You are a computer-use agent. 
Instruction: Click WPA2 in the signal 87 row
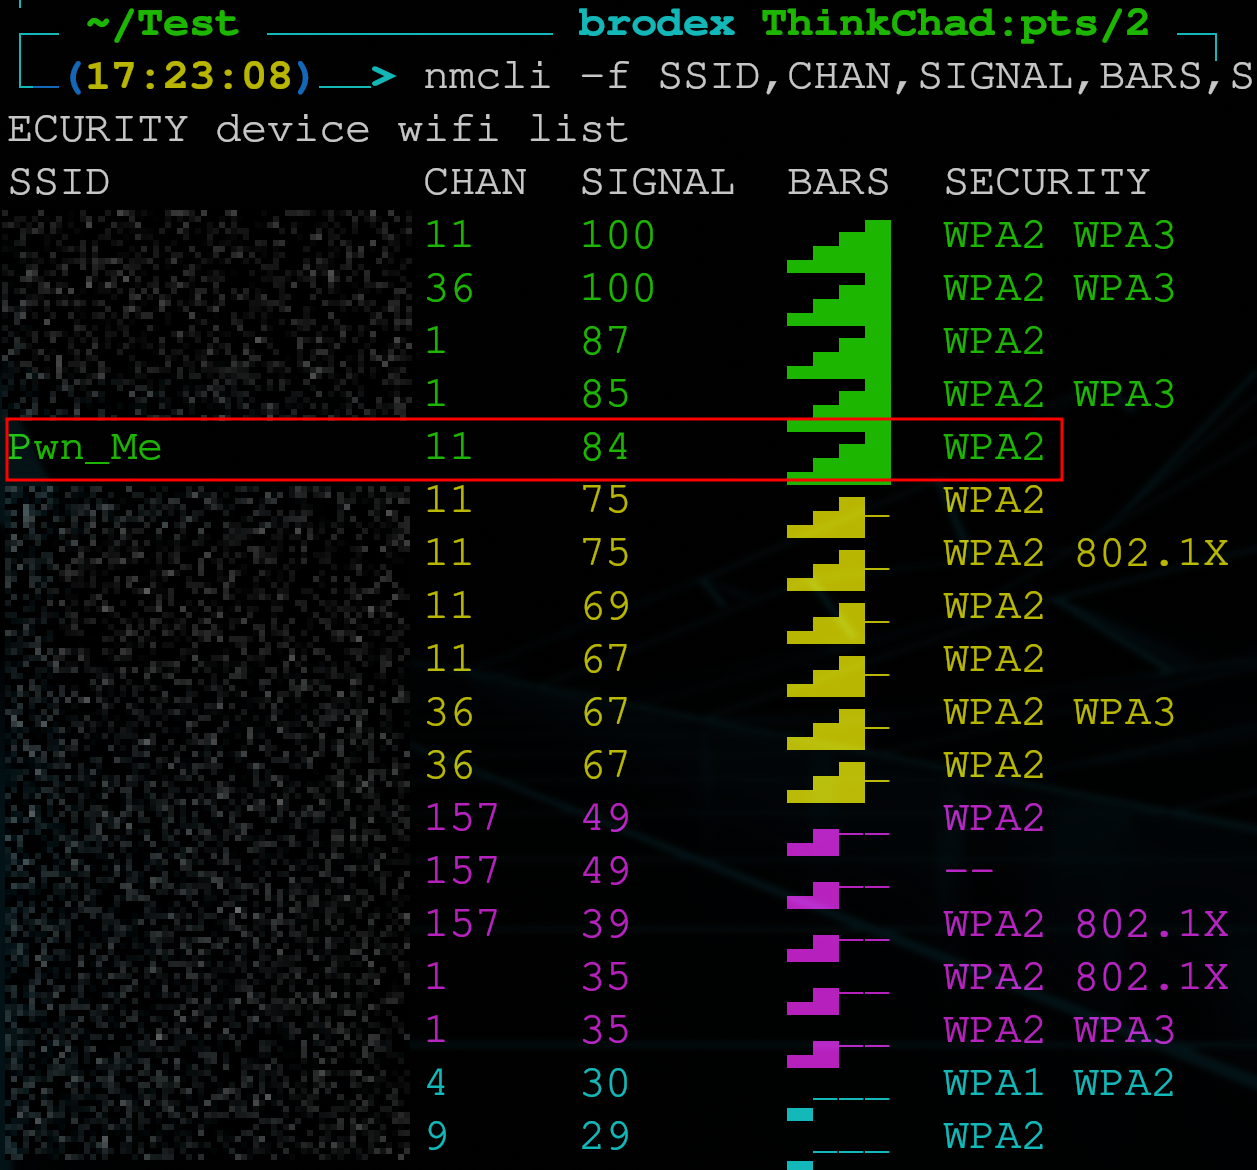point(994,341)
